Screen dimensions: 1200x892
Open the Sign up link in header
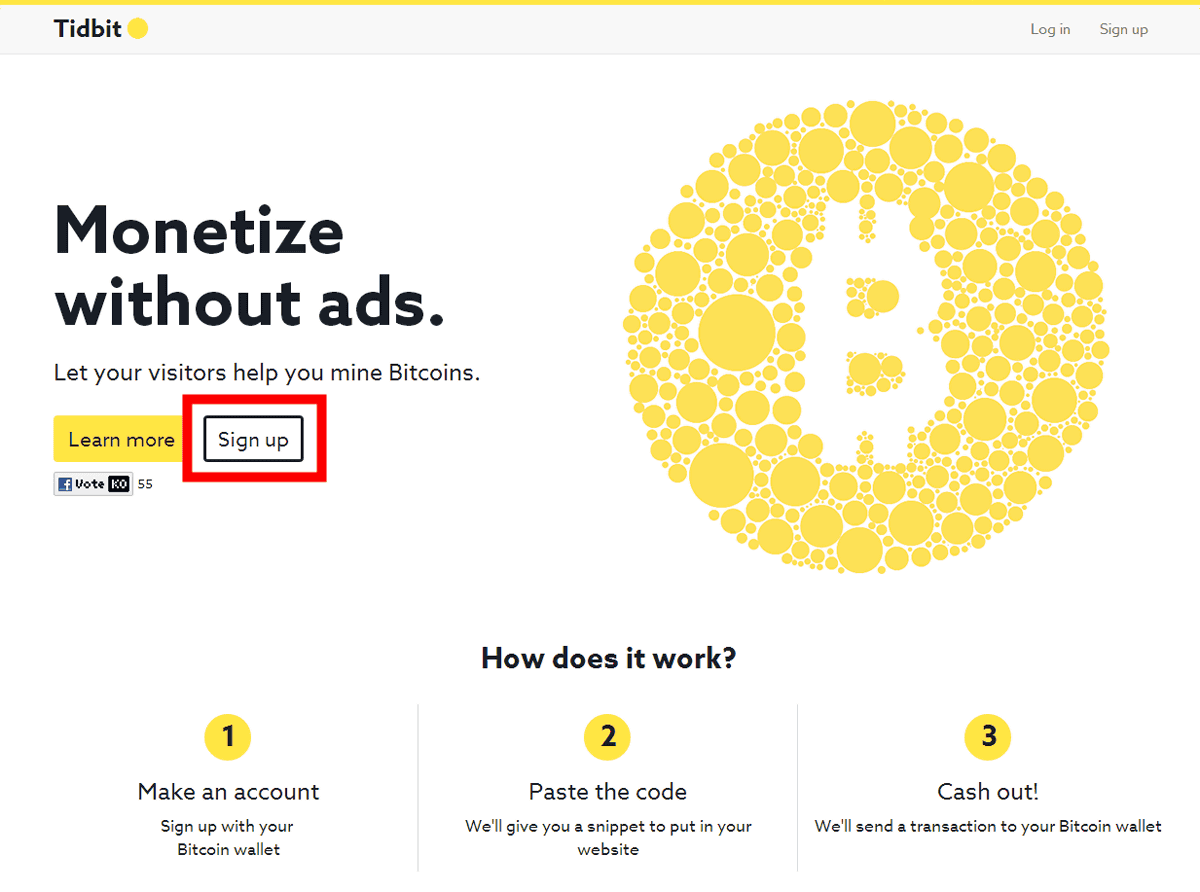pyautogui.click(x=1123, y=29)
